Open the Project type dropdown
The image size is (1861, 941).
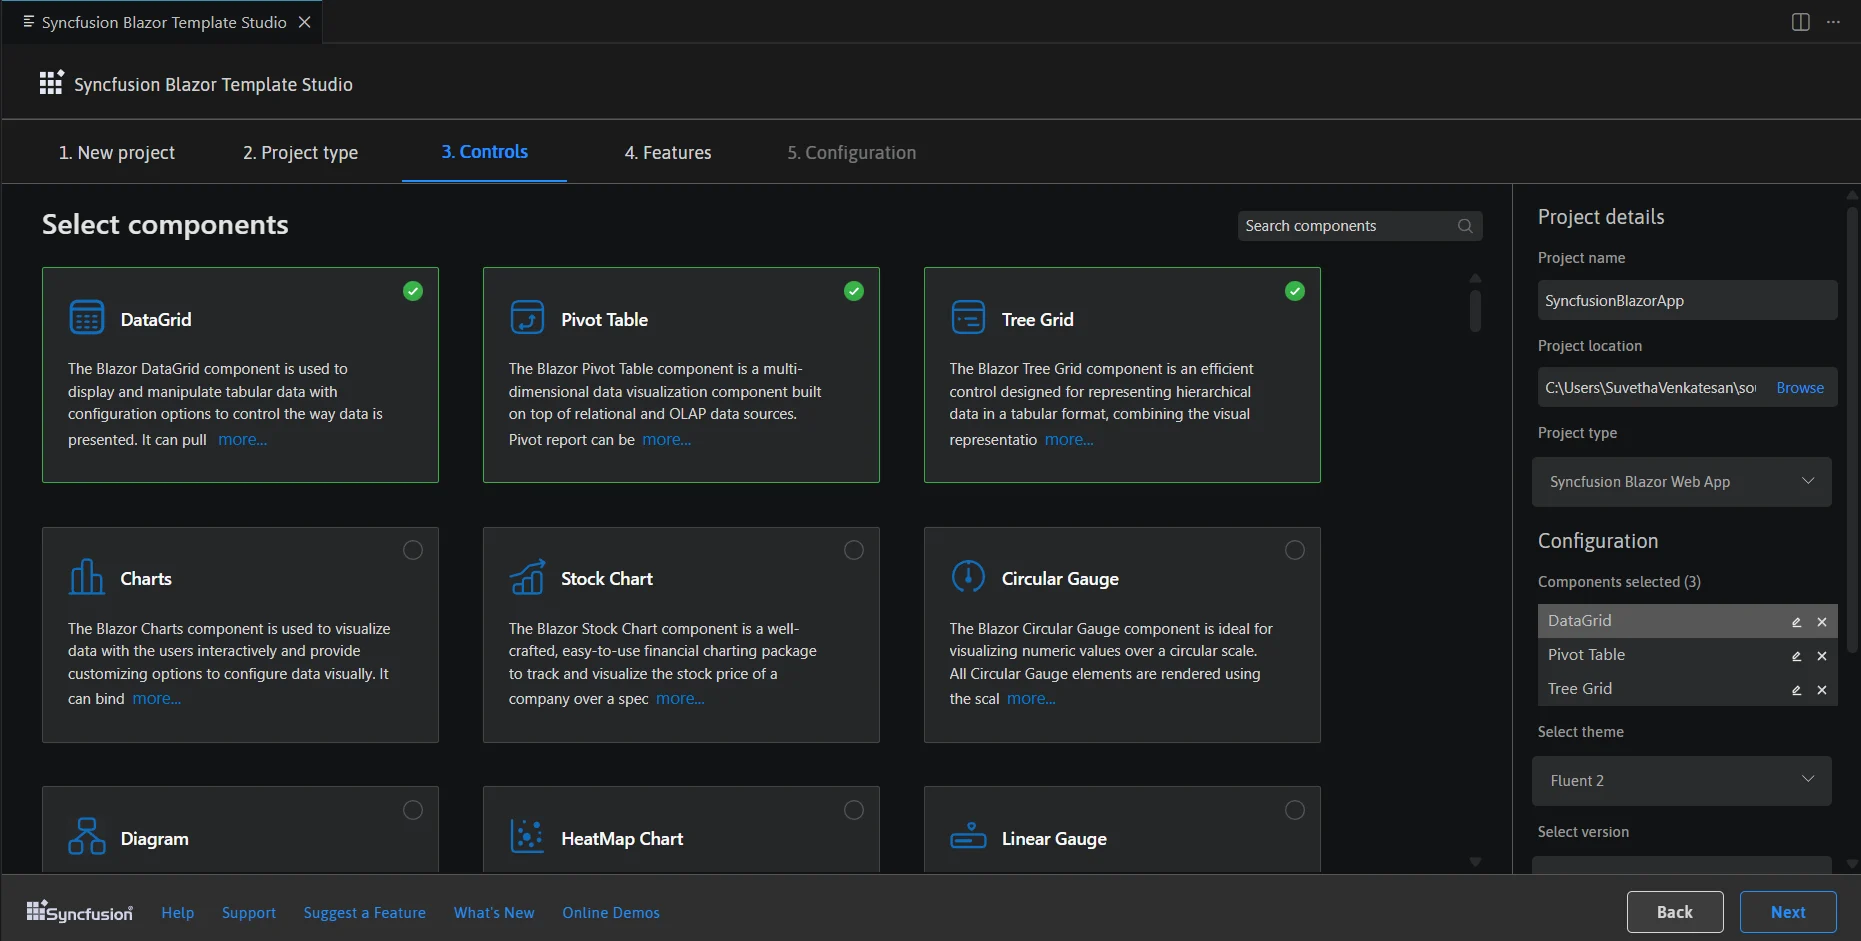1681,482
